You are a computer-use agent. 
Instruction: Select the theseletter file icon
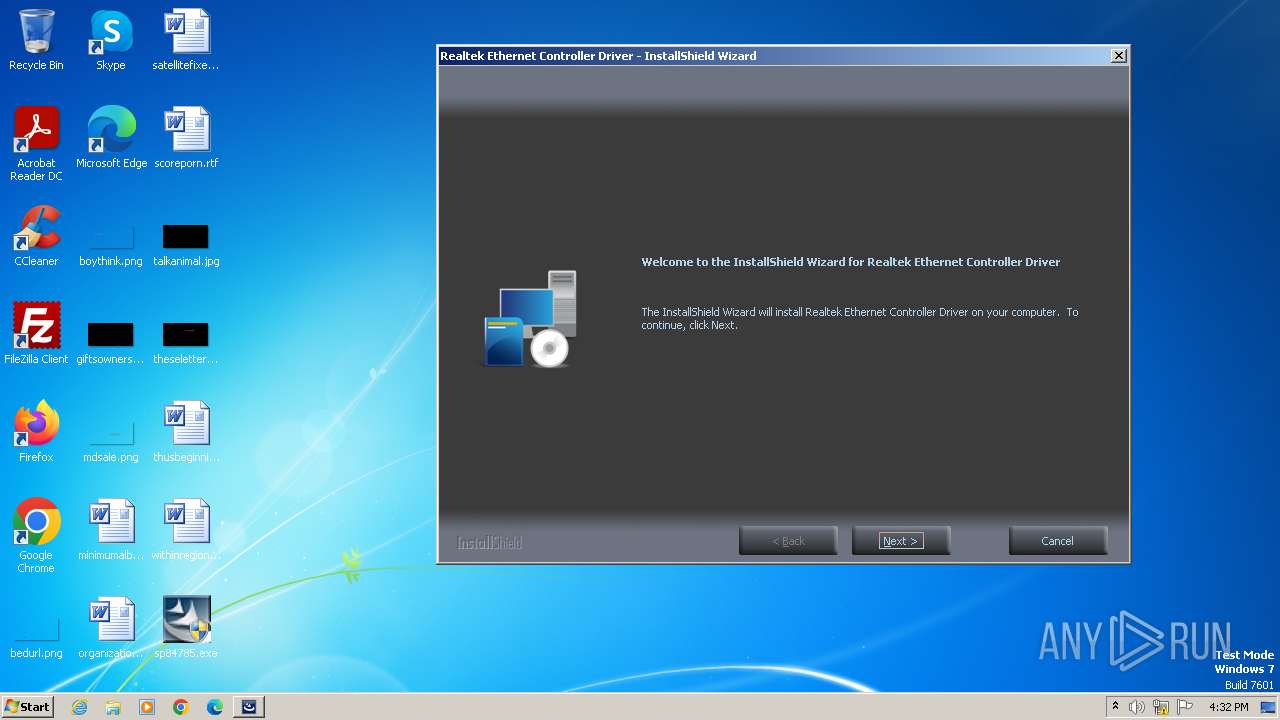pyautogui.click(x=186, y=342)
